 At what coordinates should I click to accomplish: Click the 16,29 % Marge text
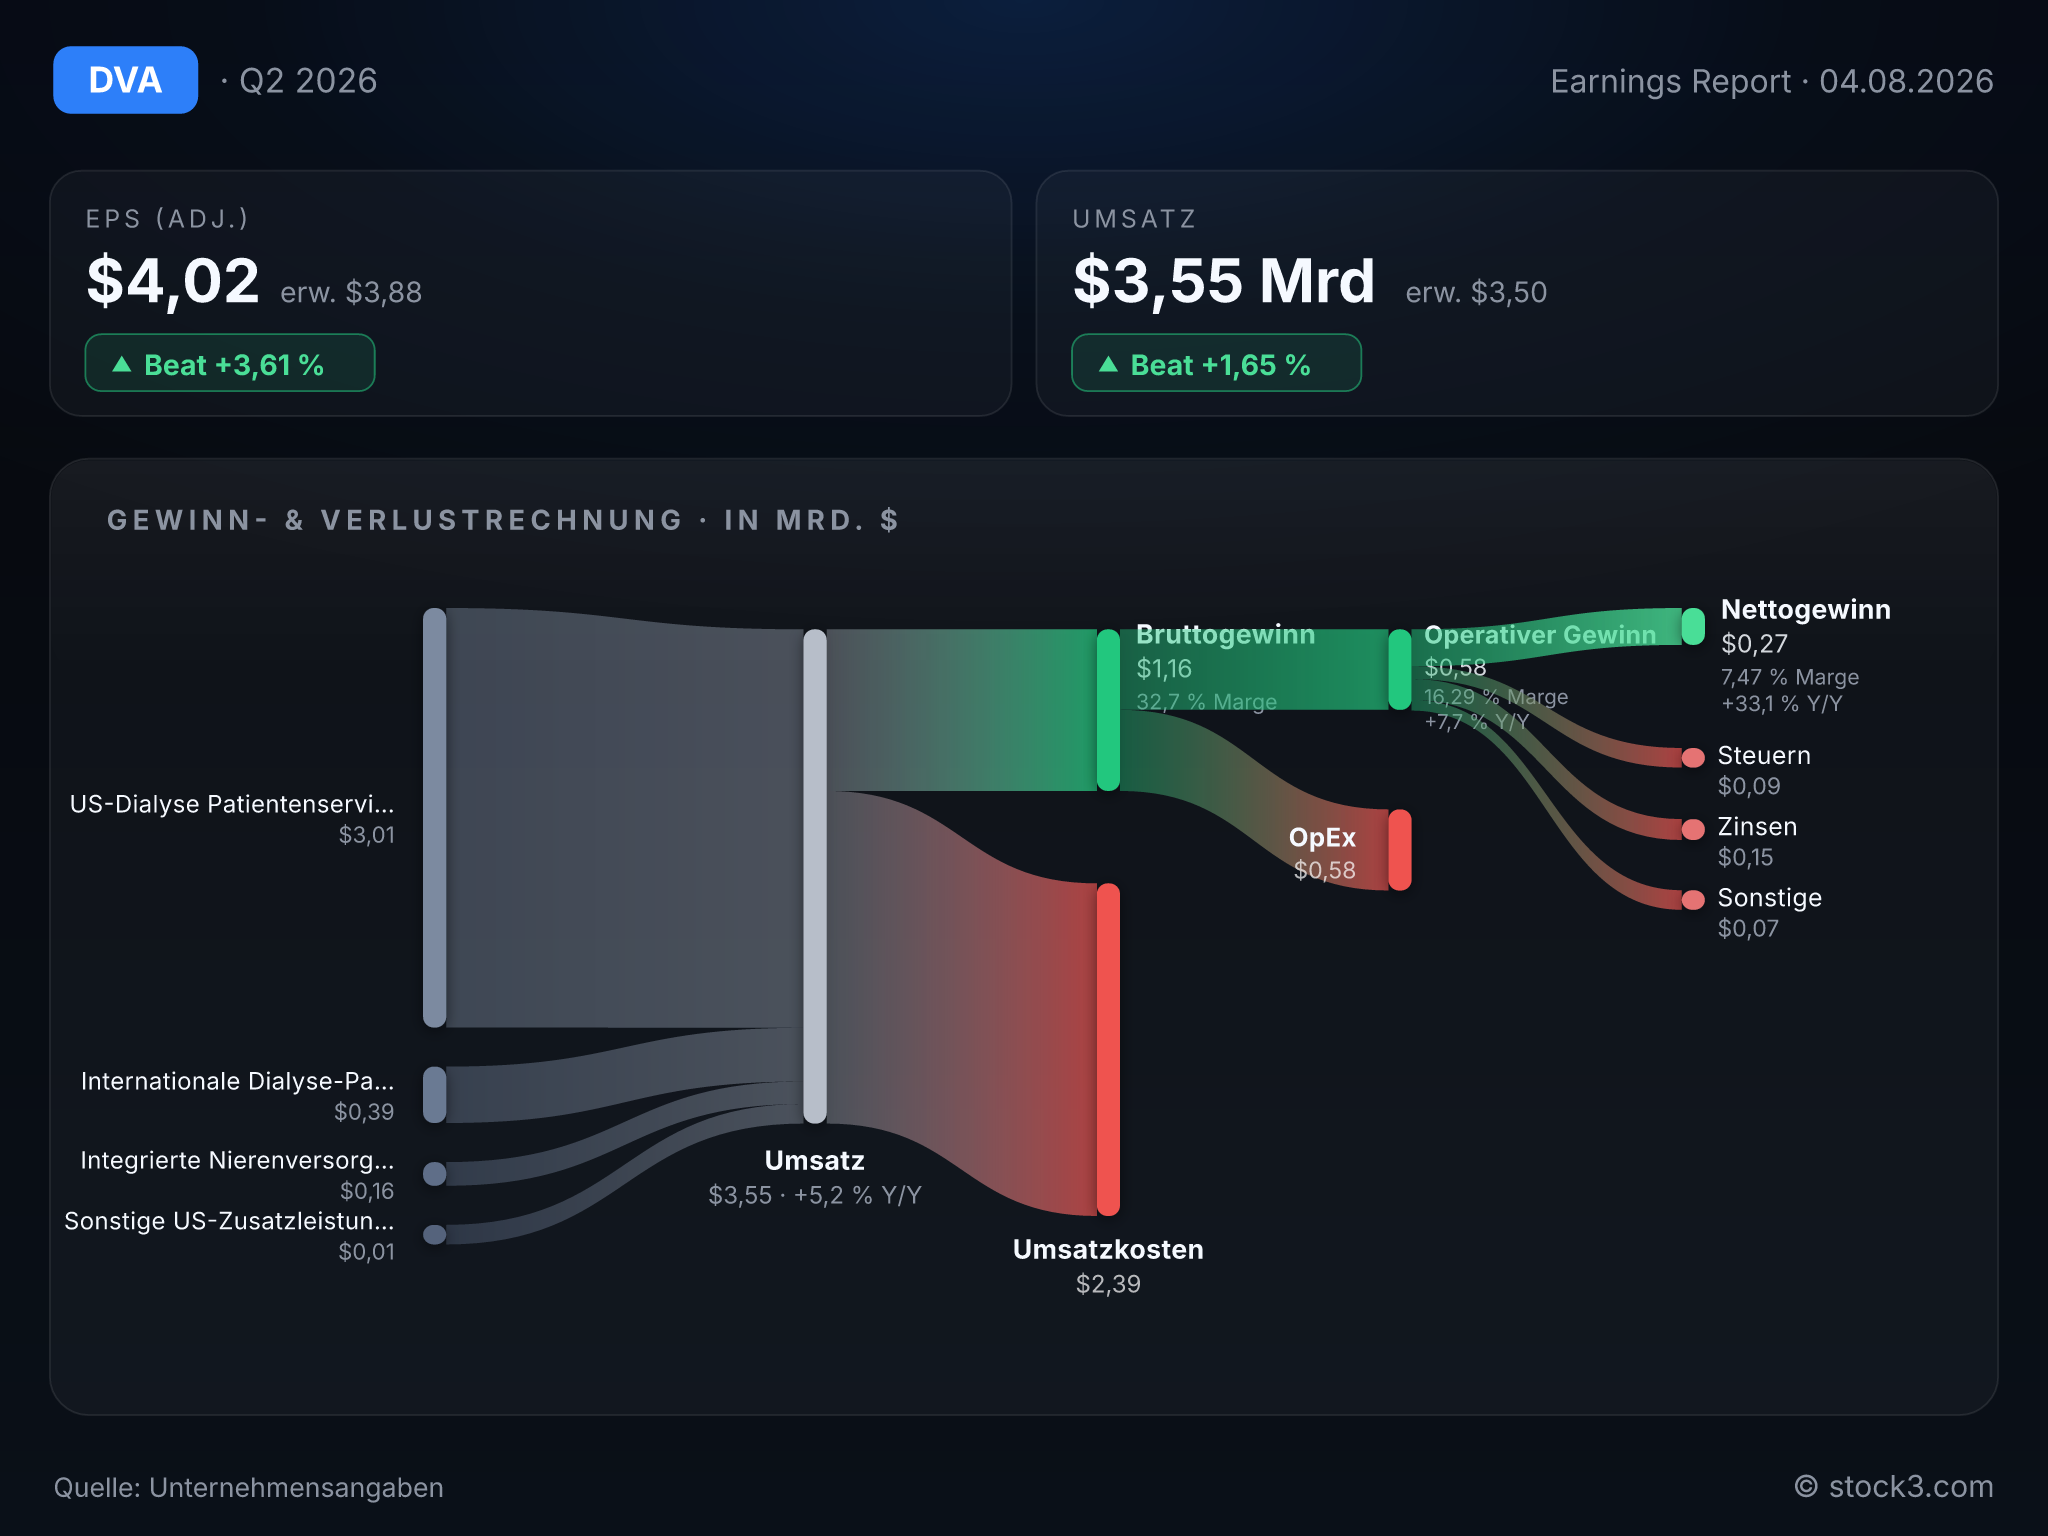pos(1496,697)
